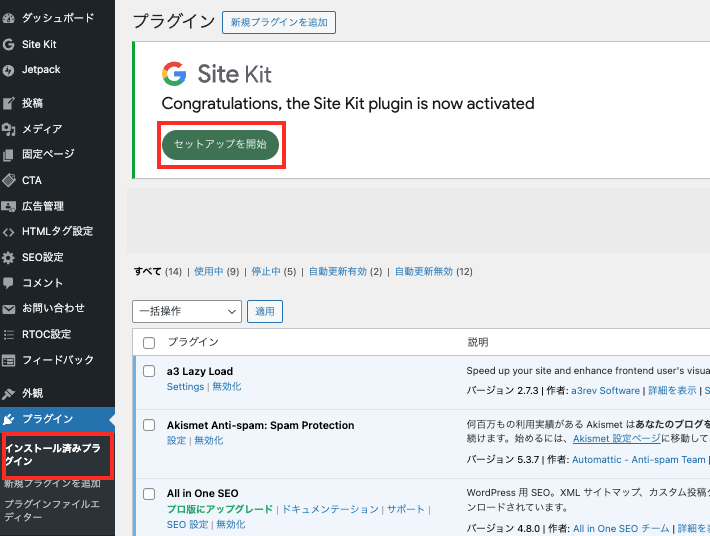Image resolution: width=710 pixels, height=536 pixels.
Task: Click the プラグイン column header
Action: click(x=193, y=342)
